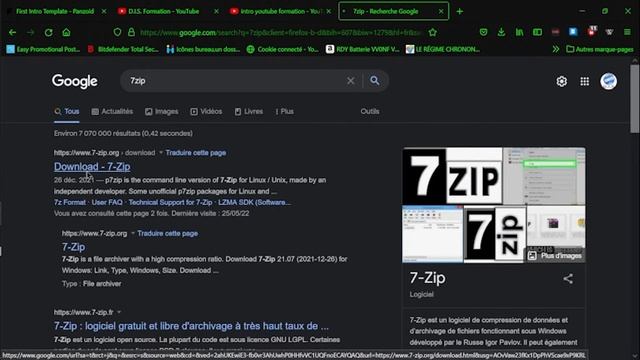Open the large 7 ZIP logo image
This screenshot has height=360, width=640.
click(x=452, y=176)
